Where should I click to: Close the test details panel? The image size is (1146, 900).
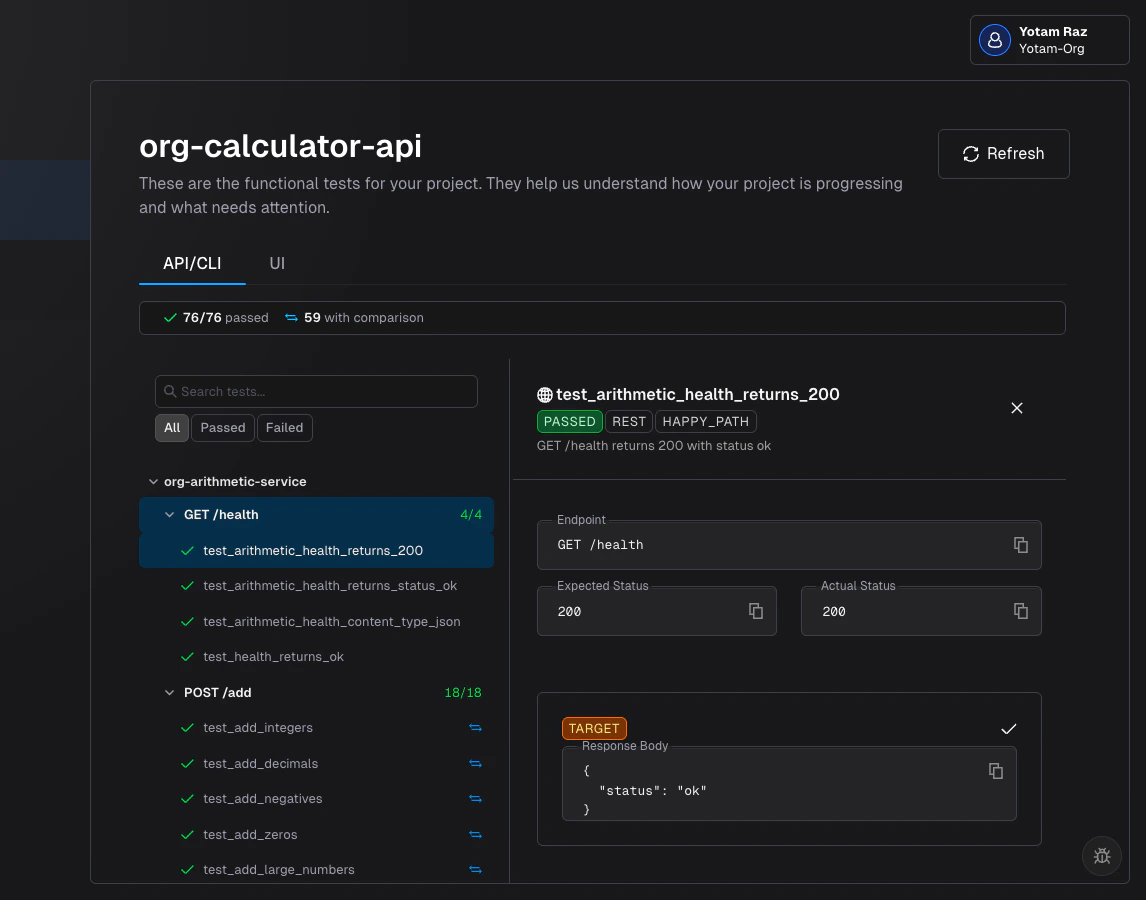coord(1017,408)
